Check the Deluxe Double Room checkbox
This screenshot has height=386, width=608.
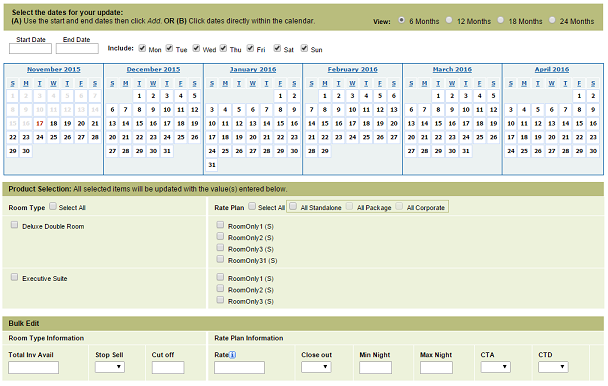point(14,225)
